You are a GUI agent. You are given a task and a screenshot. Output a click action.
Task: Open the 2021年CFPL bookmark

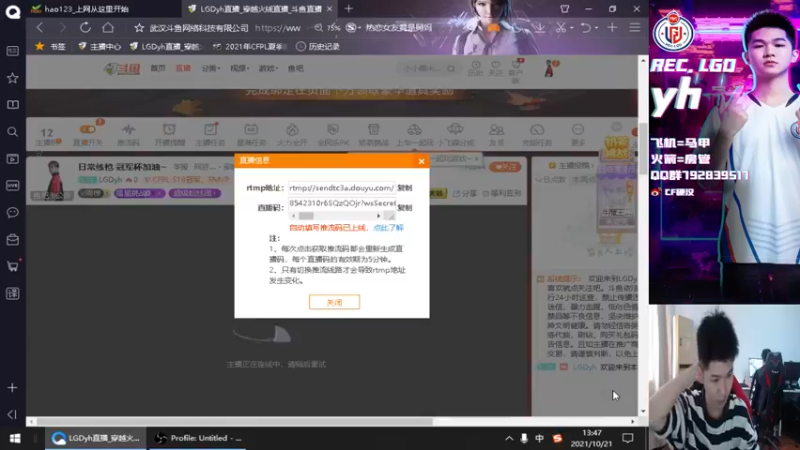250,46
